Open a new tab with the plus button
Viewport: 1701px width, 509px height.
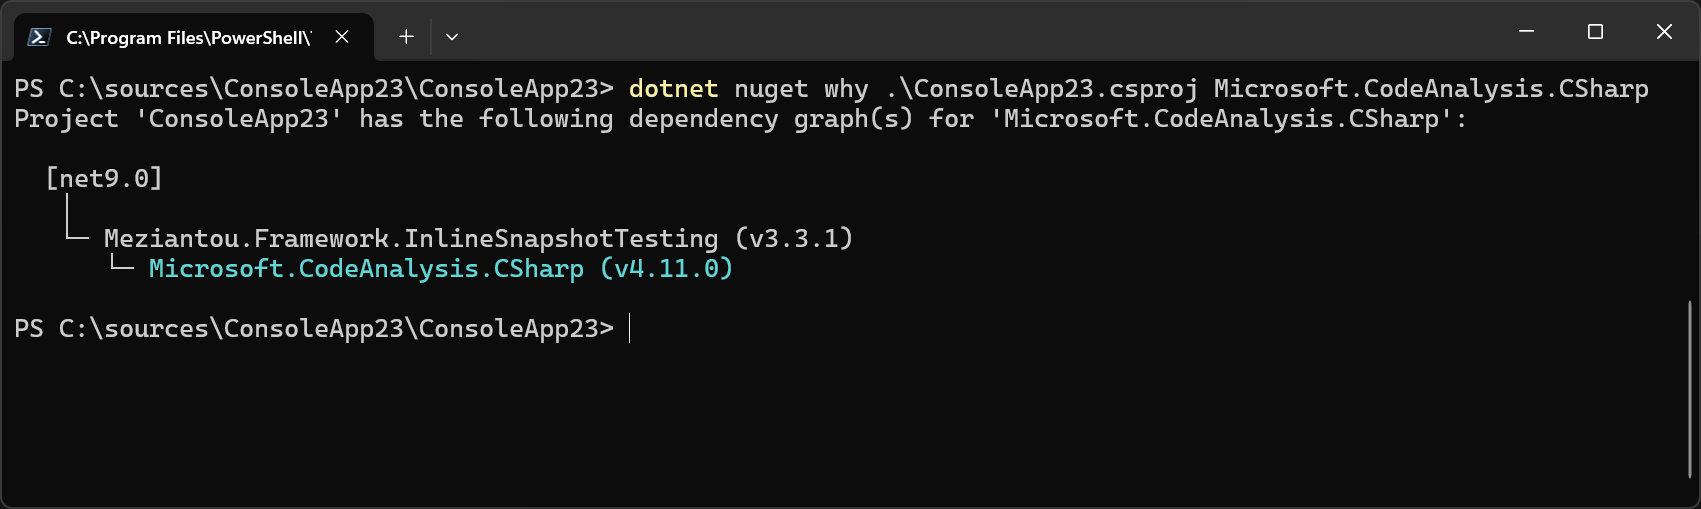point(406,37)
